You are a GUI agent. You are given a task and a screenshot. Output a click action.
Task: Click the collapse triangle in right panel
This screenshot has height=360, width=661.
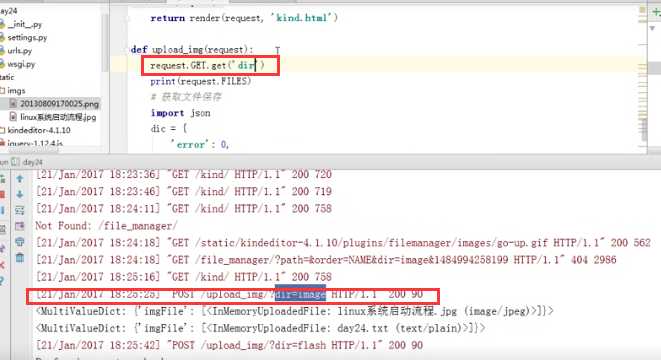pos(653,28)
